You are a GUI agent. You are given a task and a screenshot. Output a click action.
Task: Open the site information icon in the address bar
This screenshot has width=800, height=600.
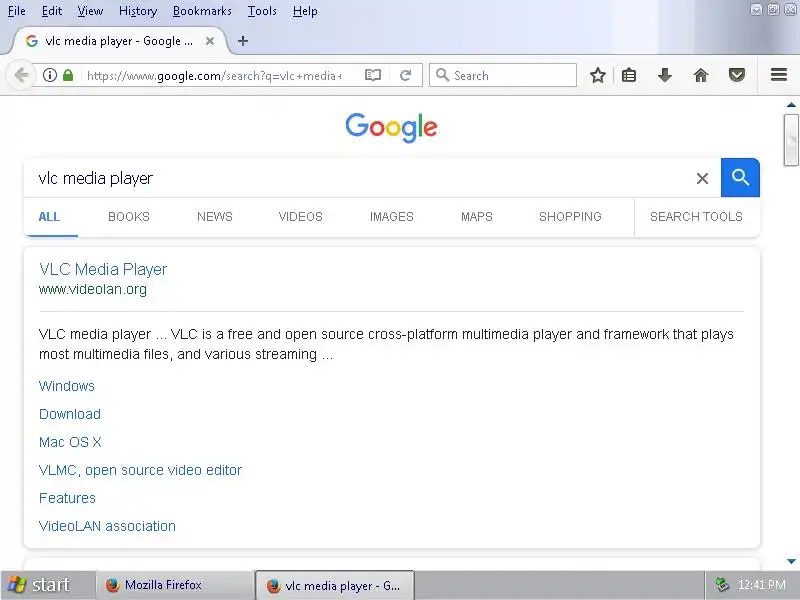[x=49, y=76]
